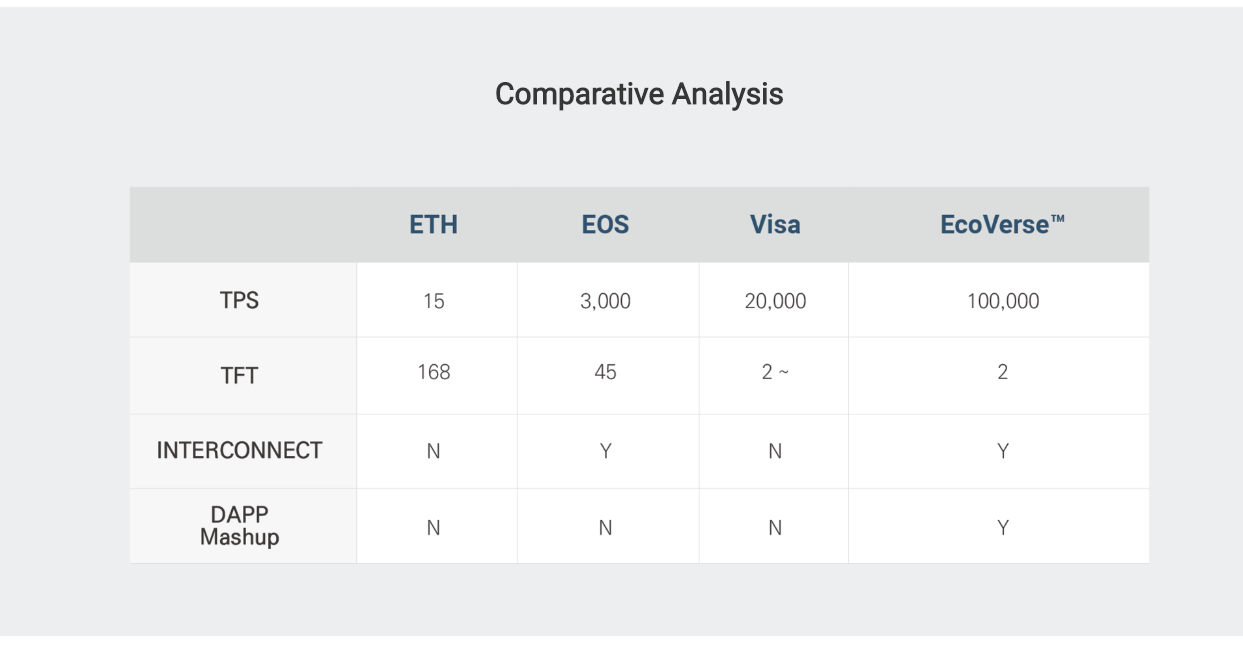Click the Comparative Analysis heading
The image size is (1243, 670).
click(x=639, y=95)
